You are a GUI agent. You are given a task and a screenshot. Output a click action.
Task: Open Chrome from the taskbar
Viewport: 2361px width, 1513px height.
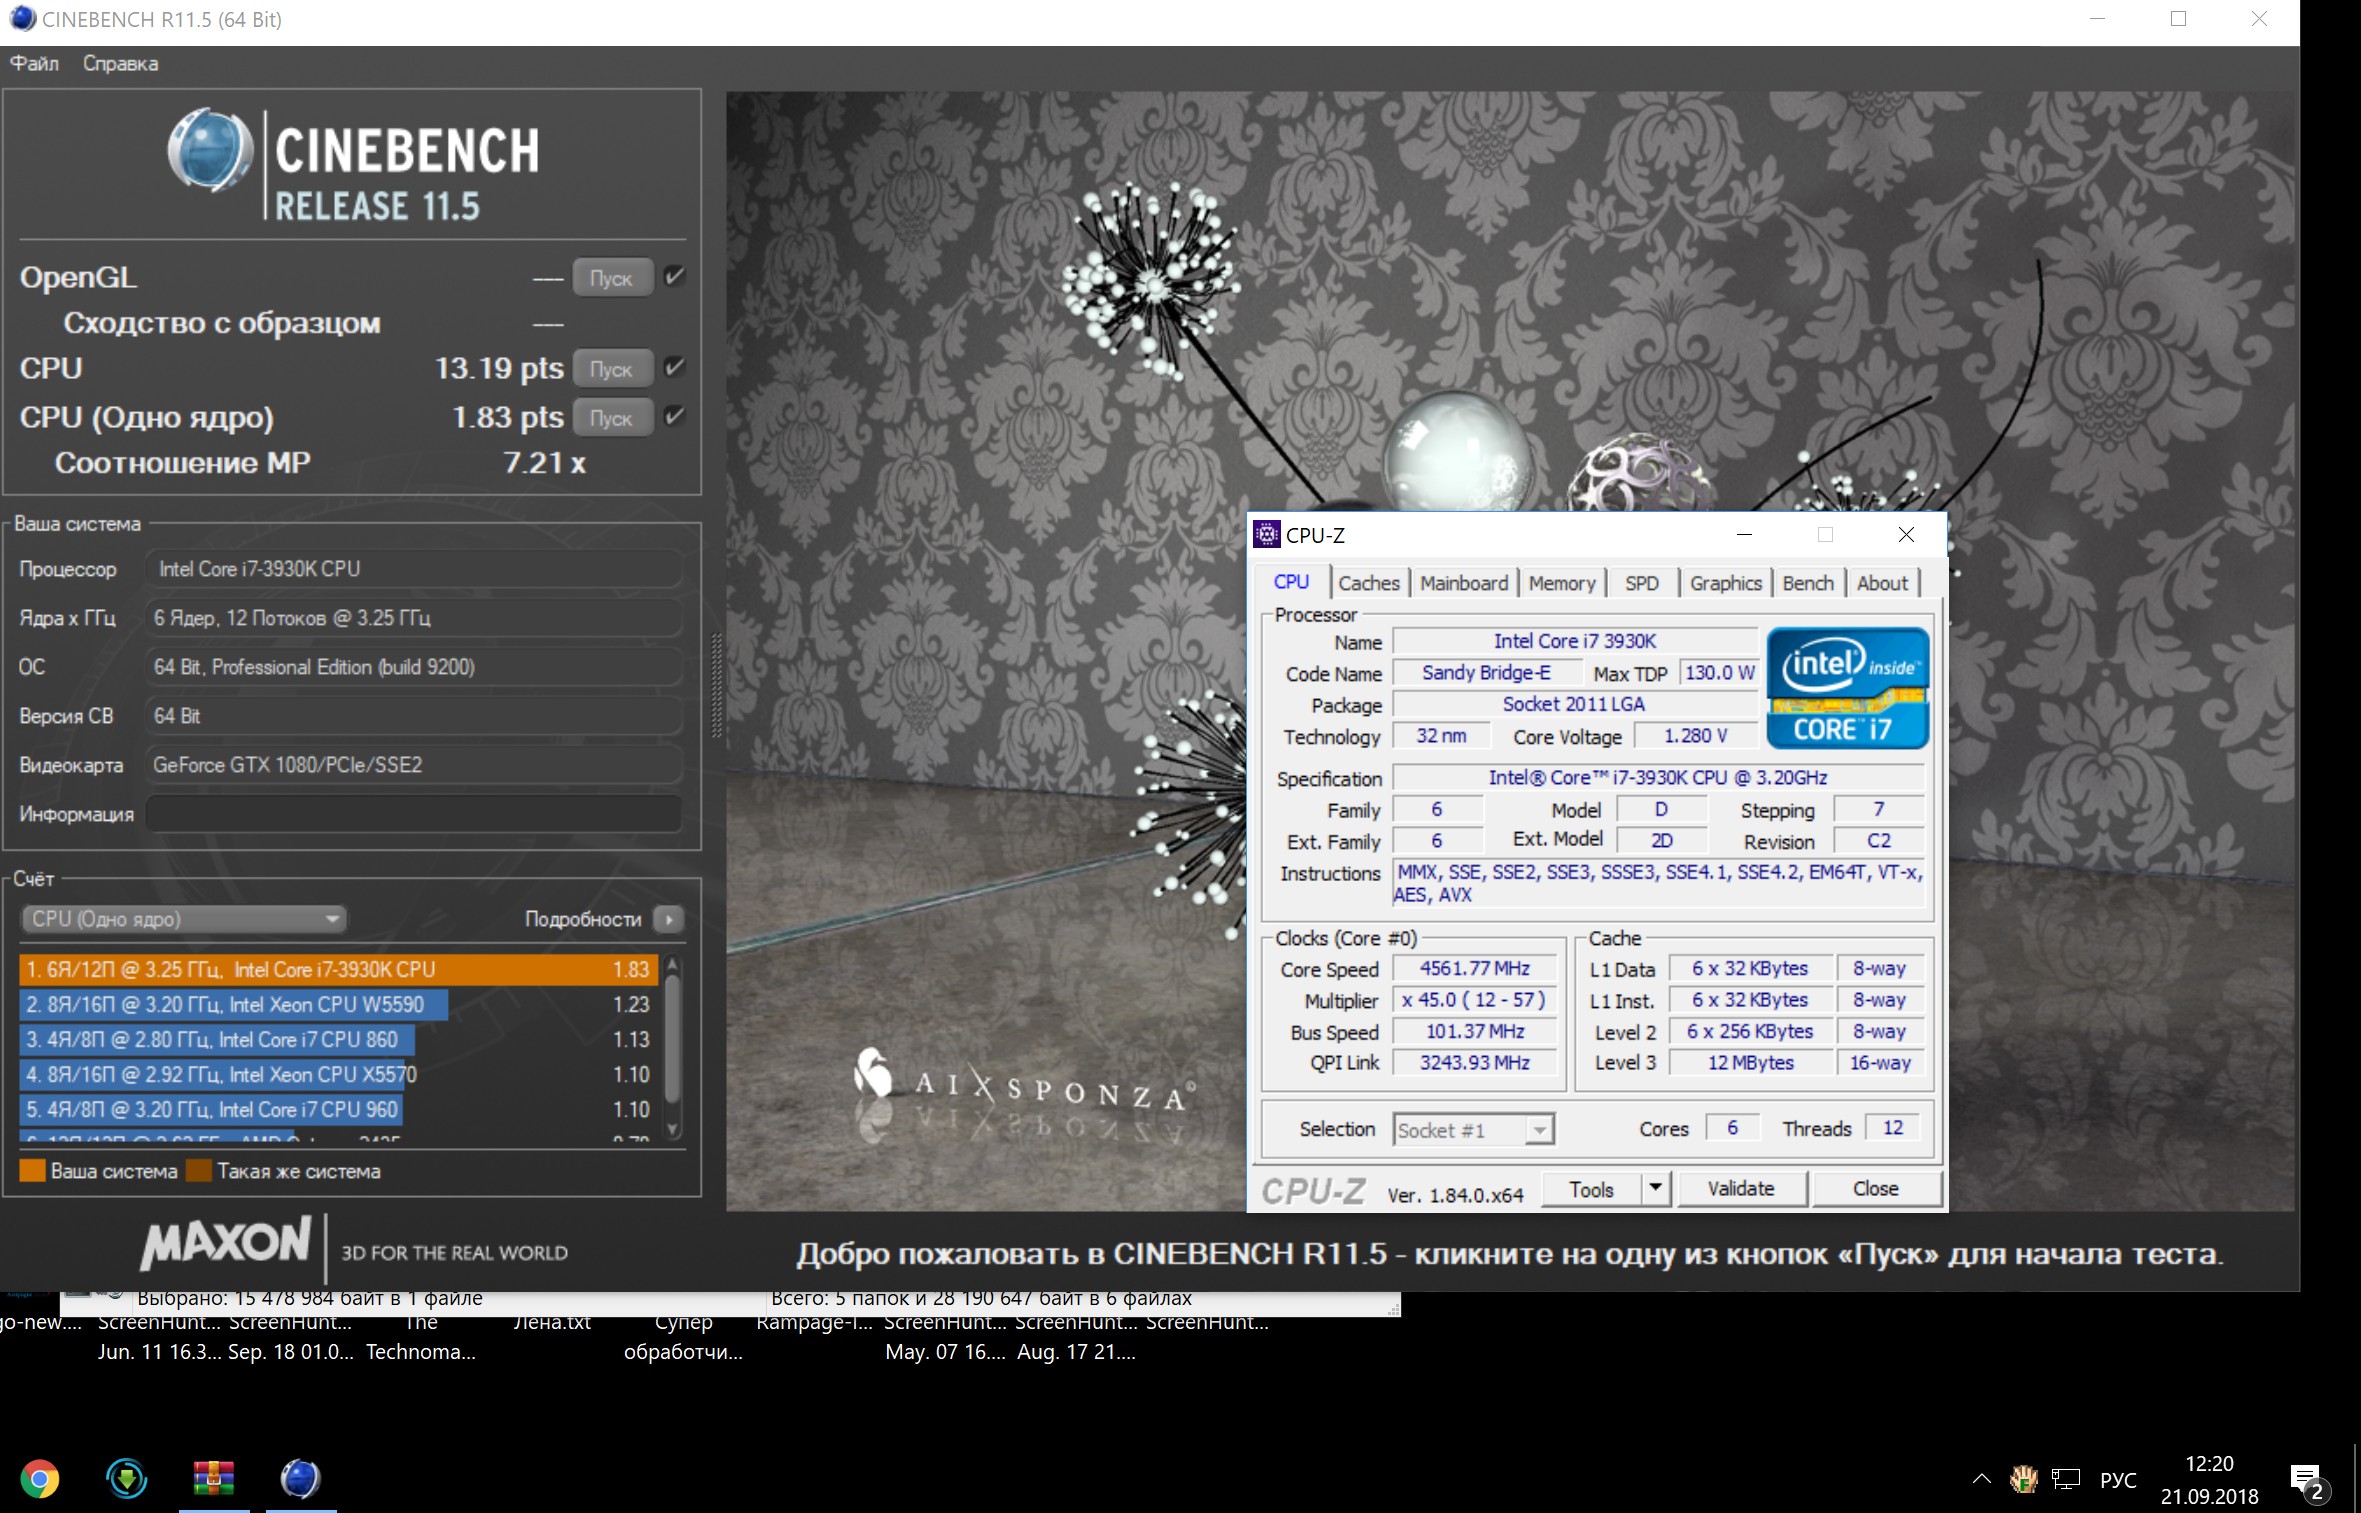(40, 1479)
